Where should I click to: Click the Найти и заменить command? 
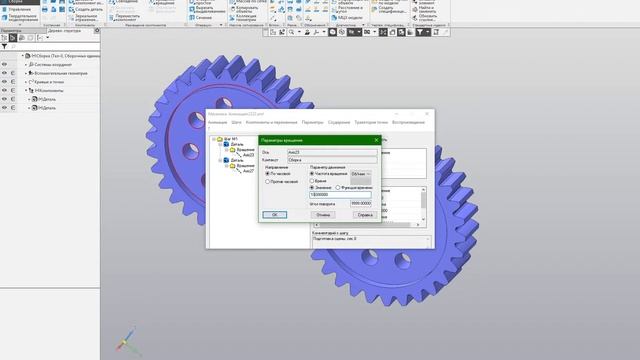[424, 9]
